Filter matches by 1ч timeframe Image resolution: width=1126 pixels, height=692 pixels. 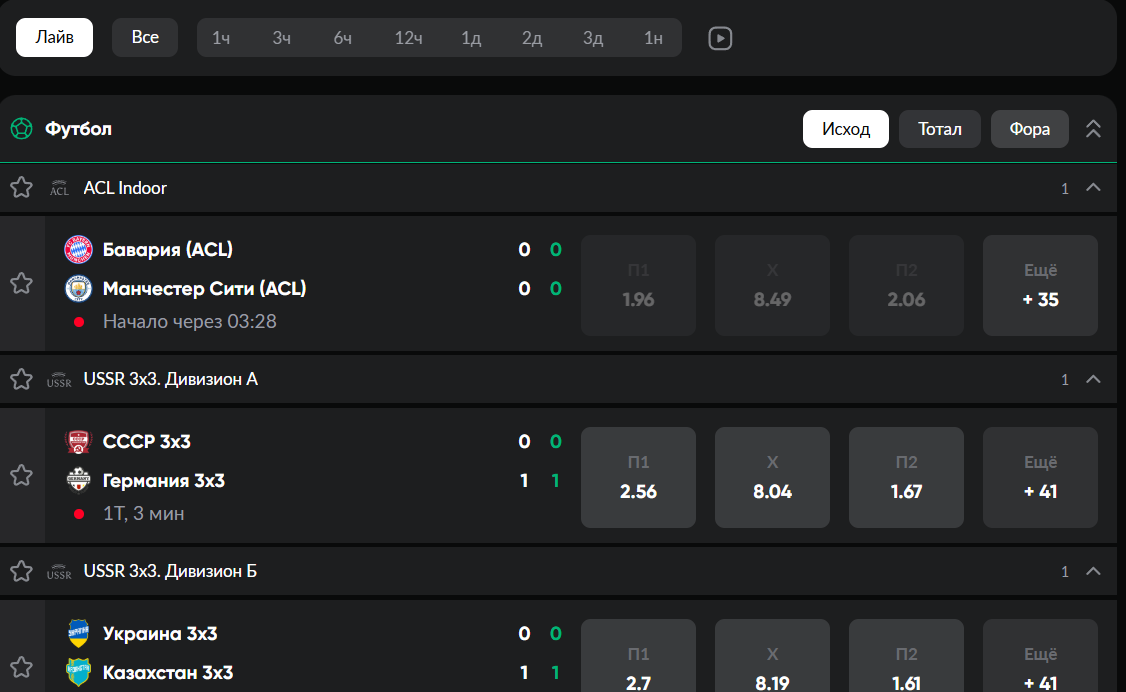(x=220, y=38)
